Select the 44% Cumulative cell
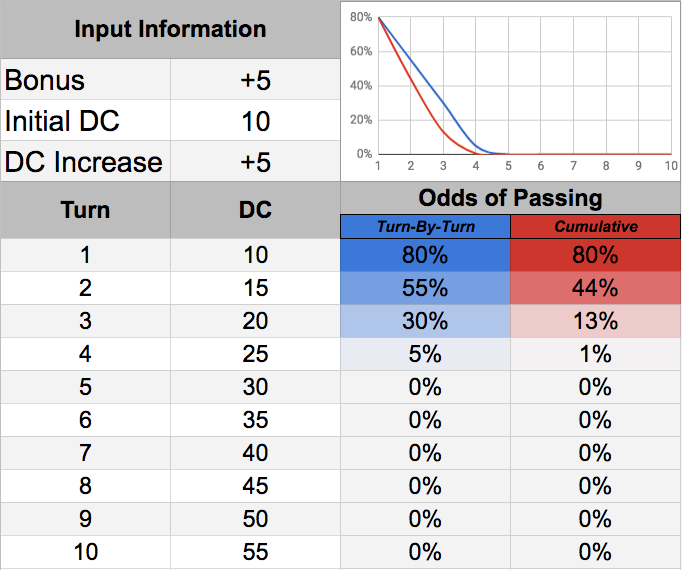This screenshot has width=682, height=570. click(596, 288)
